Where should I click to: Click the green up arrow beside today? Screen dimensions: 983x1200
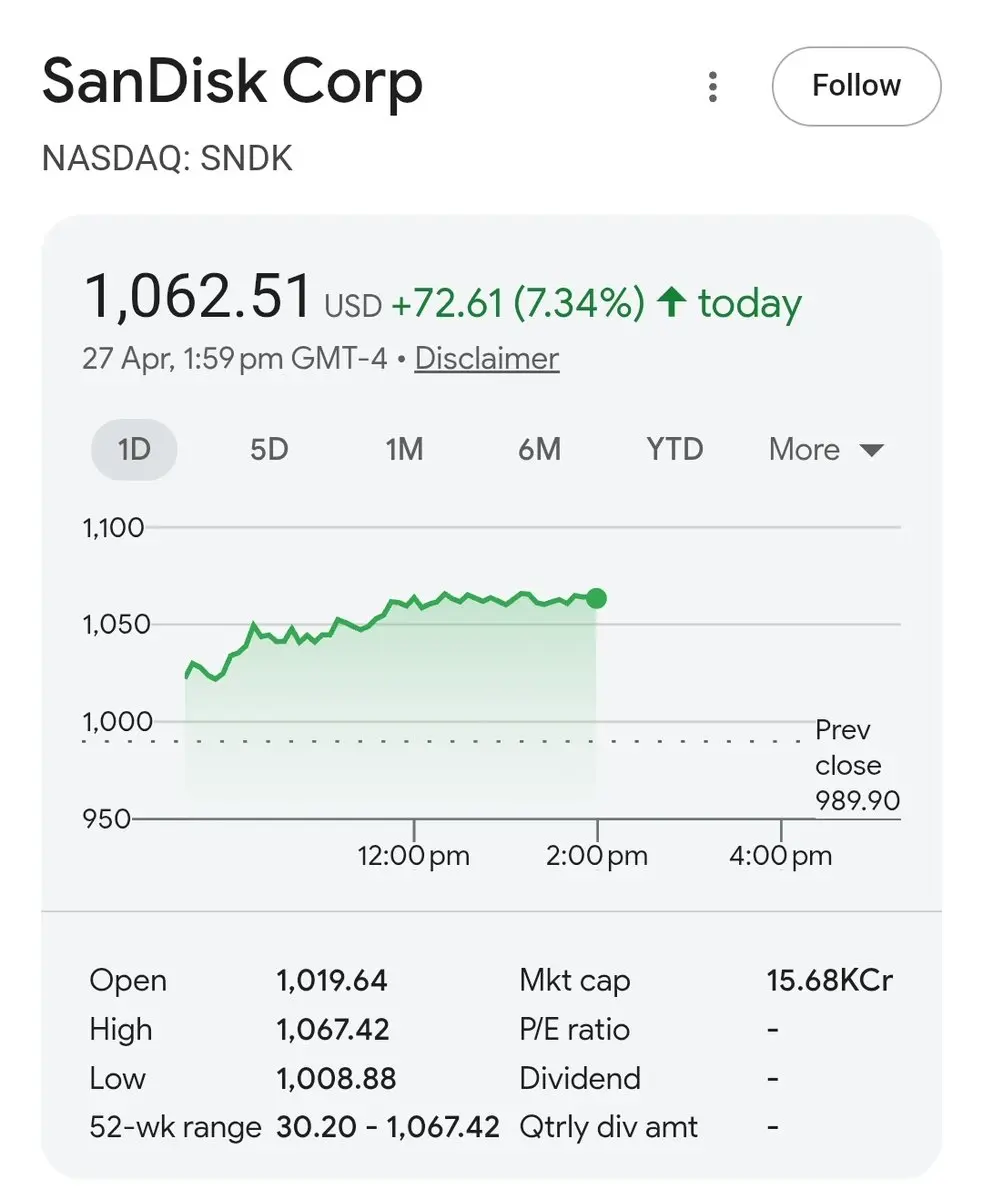671,303
